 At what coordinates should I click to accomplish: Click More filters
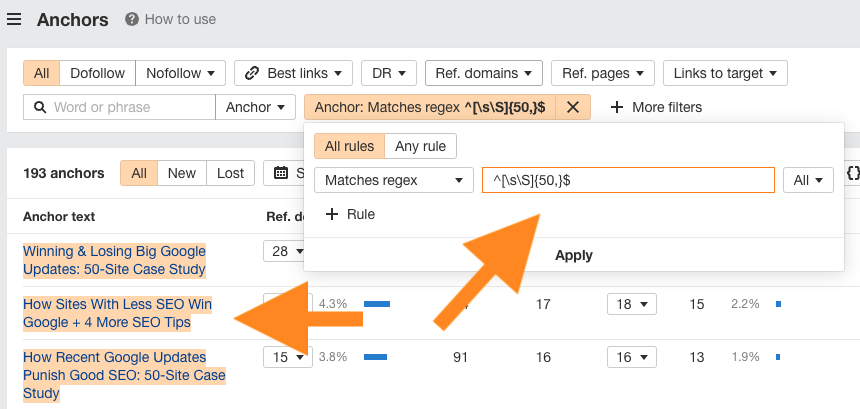(x=656, y=107)
